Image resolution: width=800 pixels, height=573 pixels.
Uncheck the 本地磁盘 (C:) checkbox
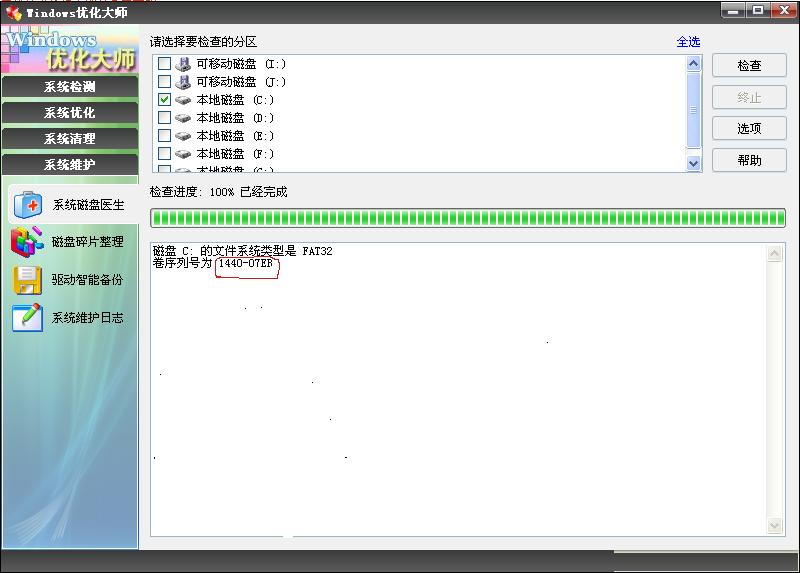164,99
